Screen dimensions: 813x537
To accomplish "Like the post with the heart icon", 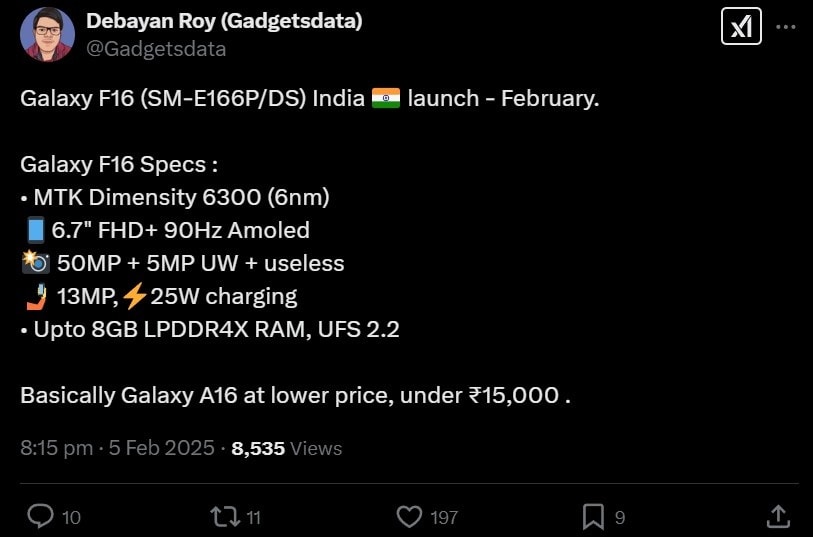I will (410, 516).
